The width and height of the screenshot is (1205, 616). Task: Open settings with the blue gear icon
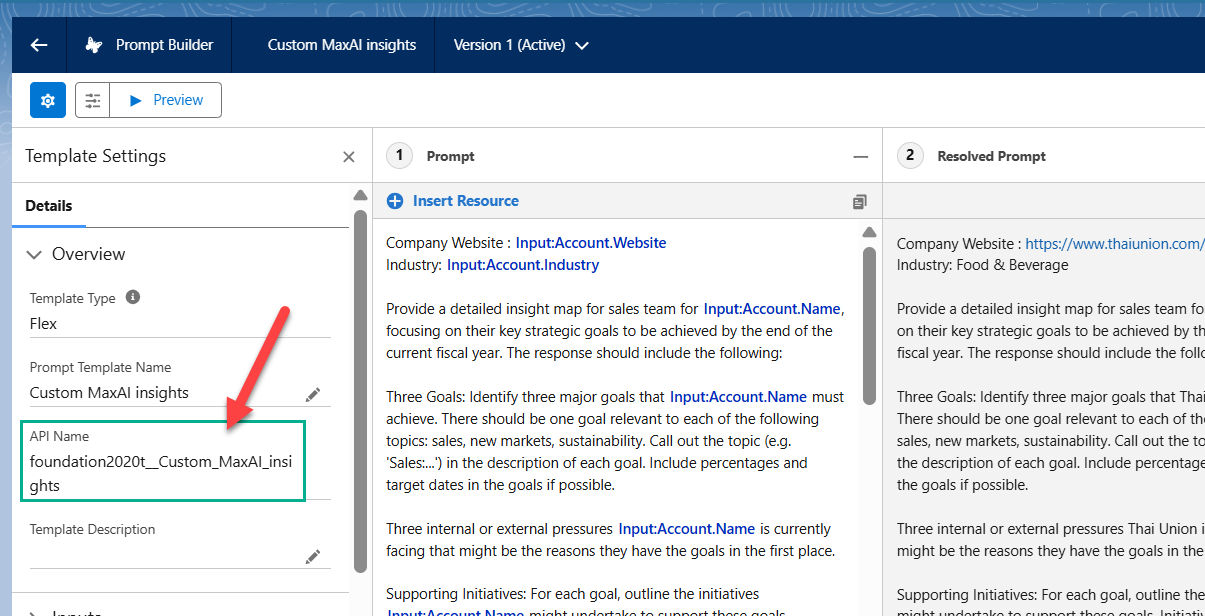click(48, 100)
